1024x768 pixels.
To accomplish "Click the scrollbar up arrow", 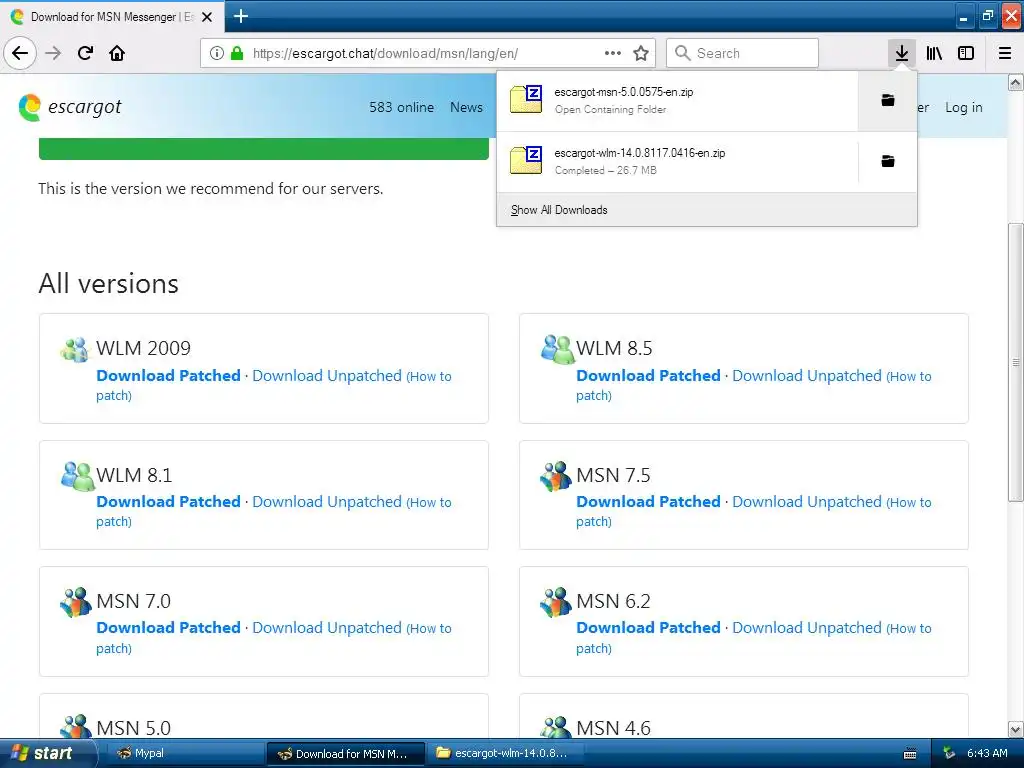I will point(1016,82).
